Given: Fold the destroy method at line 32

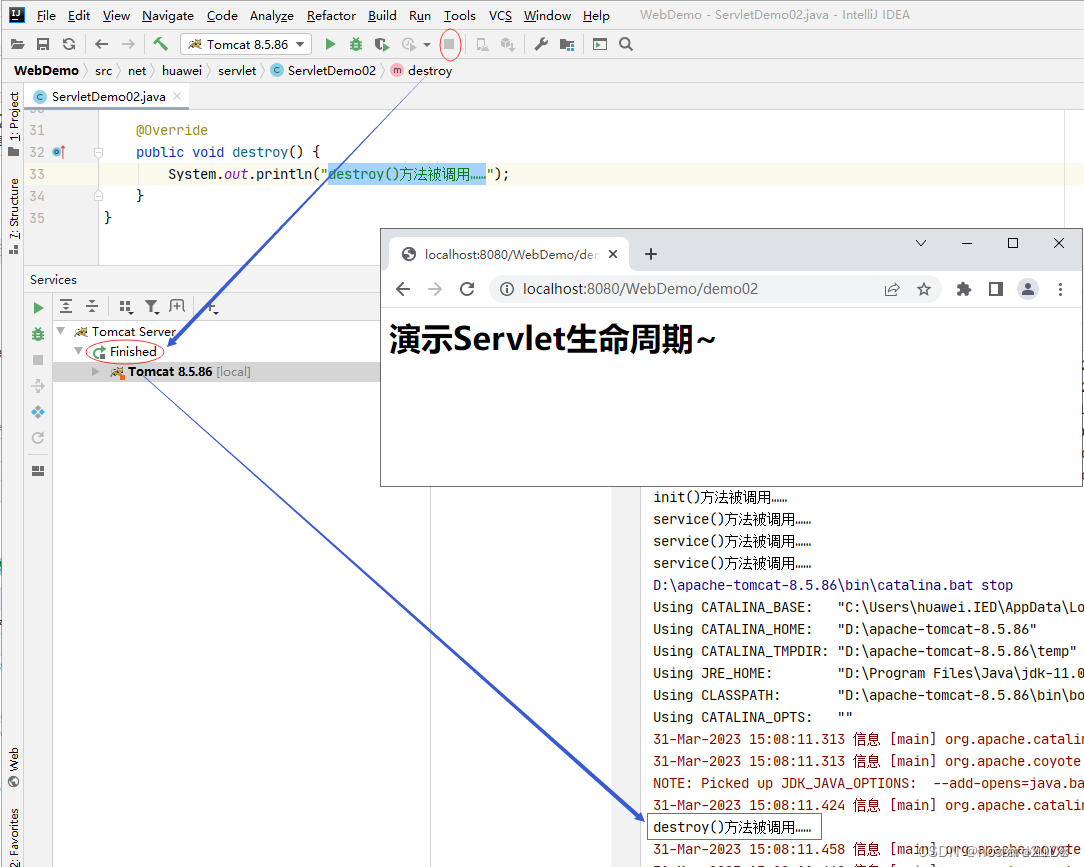Looking at the screenshot, I should click(98, 152).
